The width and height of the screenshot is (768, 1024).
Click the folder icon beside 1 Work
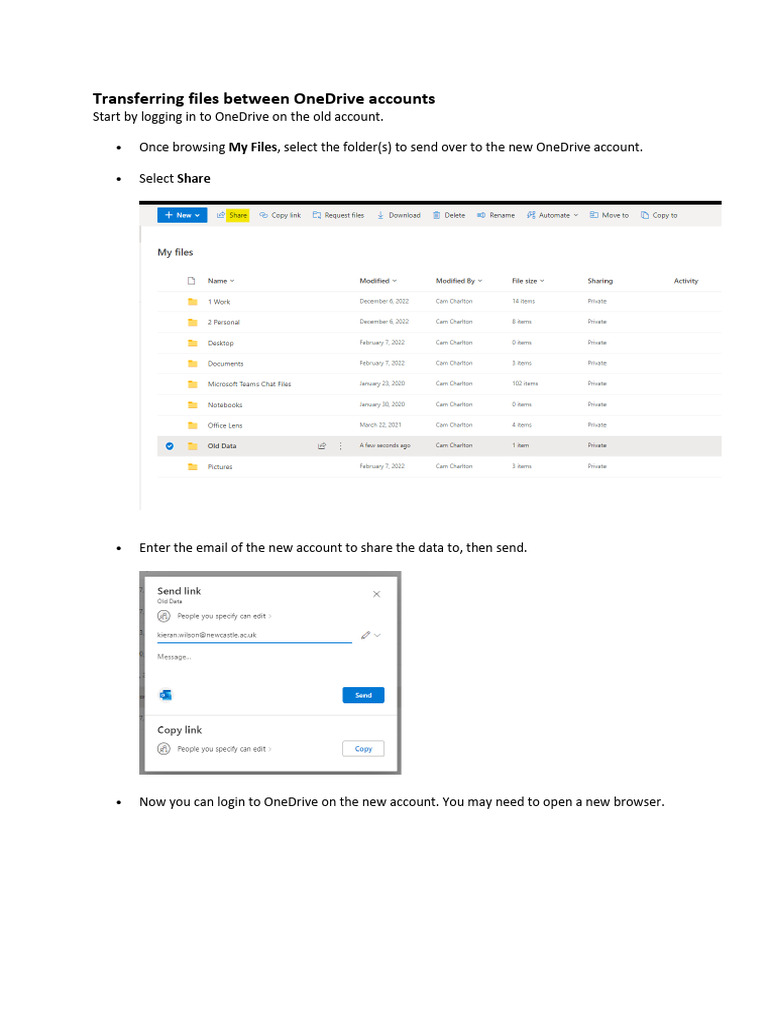coord(192,302)
